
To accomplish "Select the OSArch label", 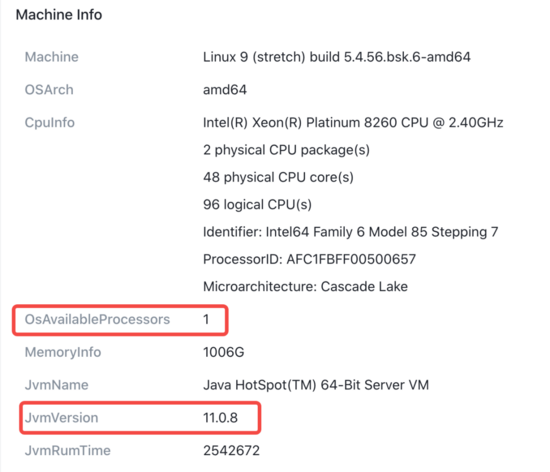I will pos(49,90).
